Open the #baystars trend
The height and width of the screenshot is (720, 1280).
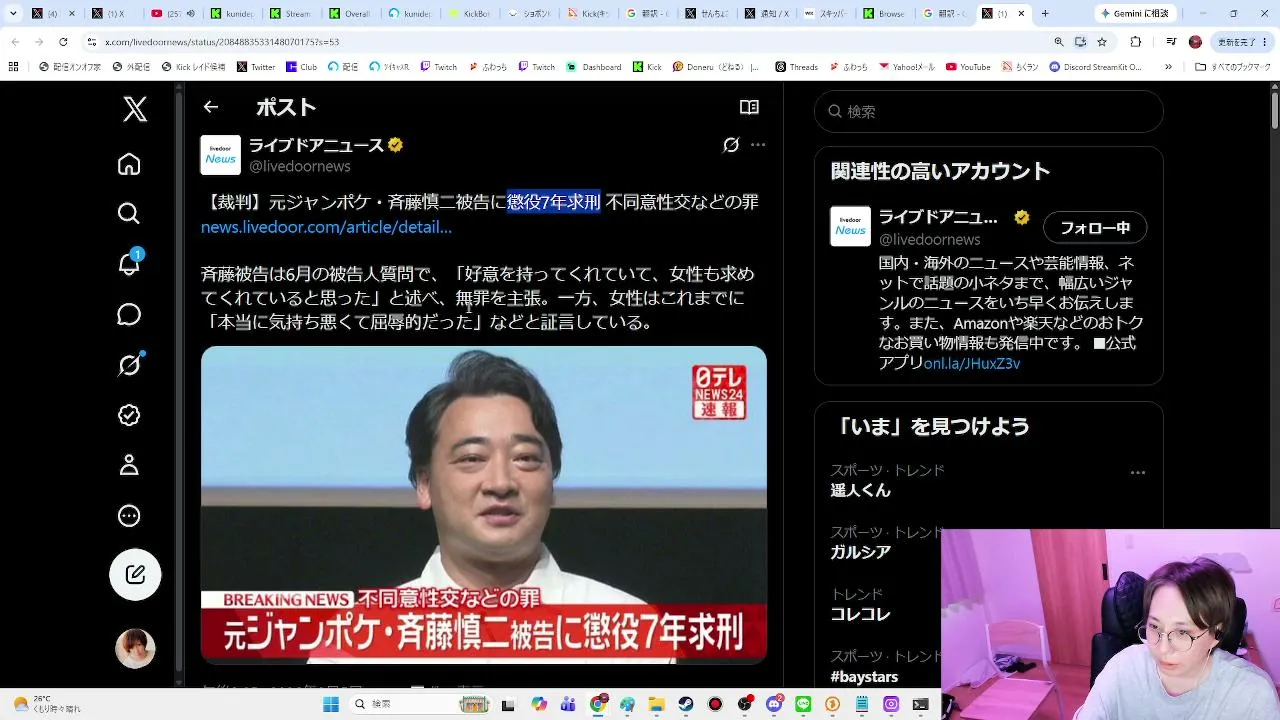pos(864,677)
